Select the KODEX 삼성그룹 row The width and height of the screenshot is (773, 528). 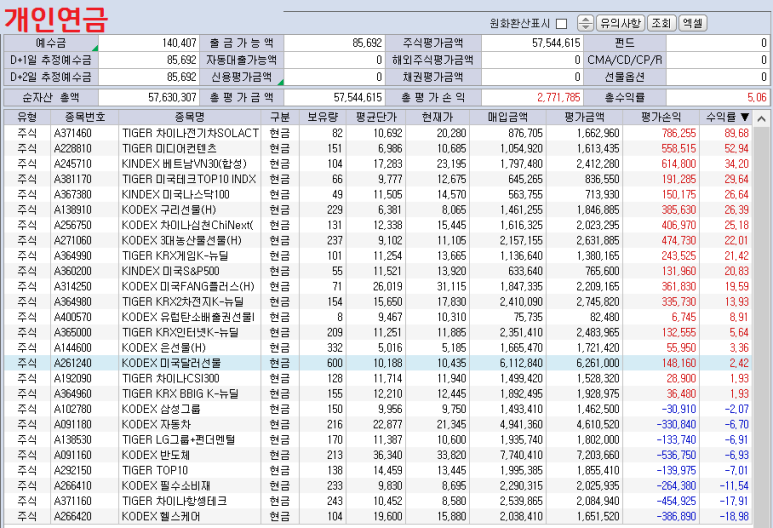[x=379, y=409]
